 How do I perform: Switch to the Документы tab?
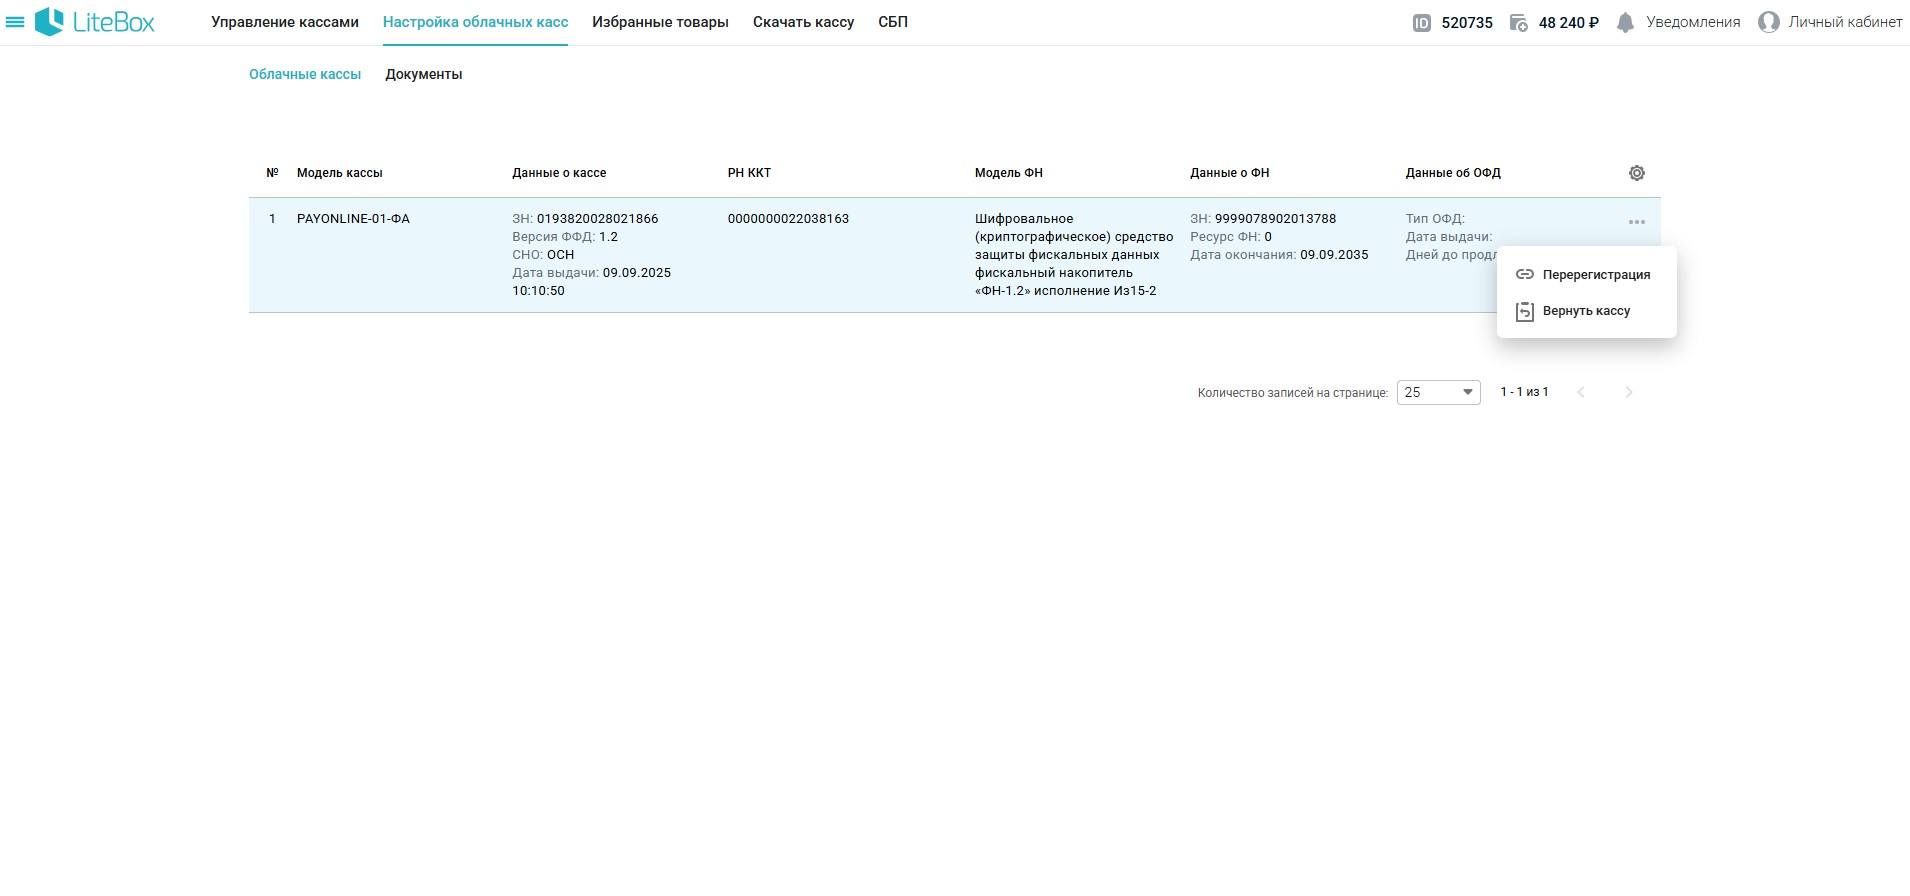click(x=423, y=74)
